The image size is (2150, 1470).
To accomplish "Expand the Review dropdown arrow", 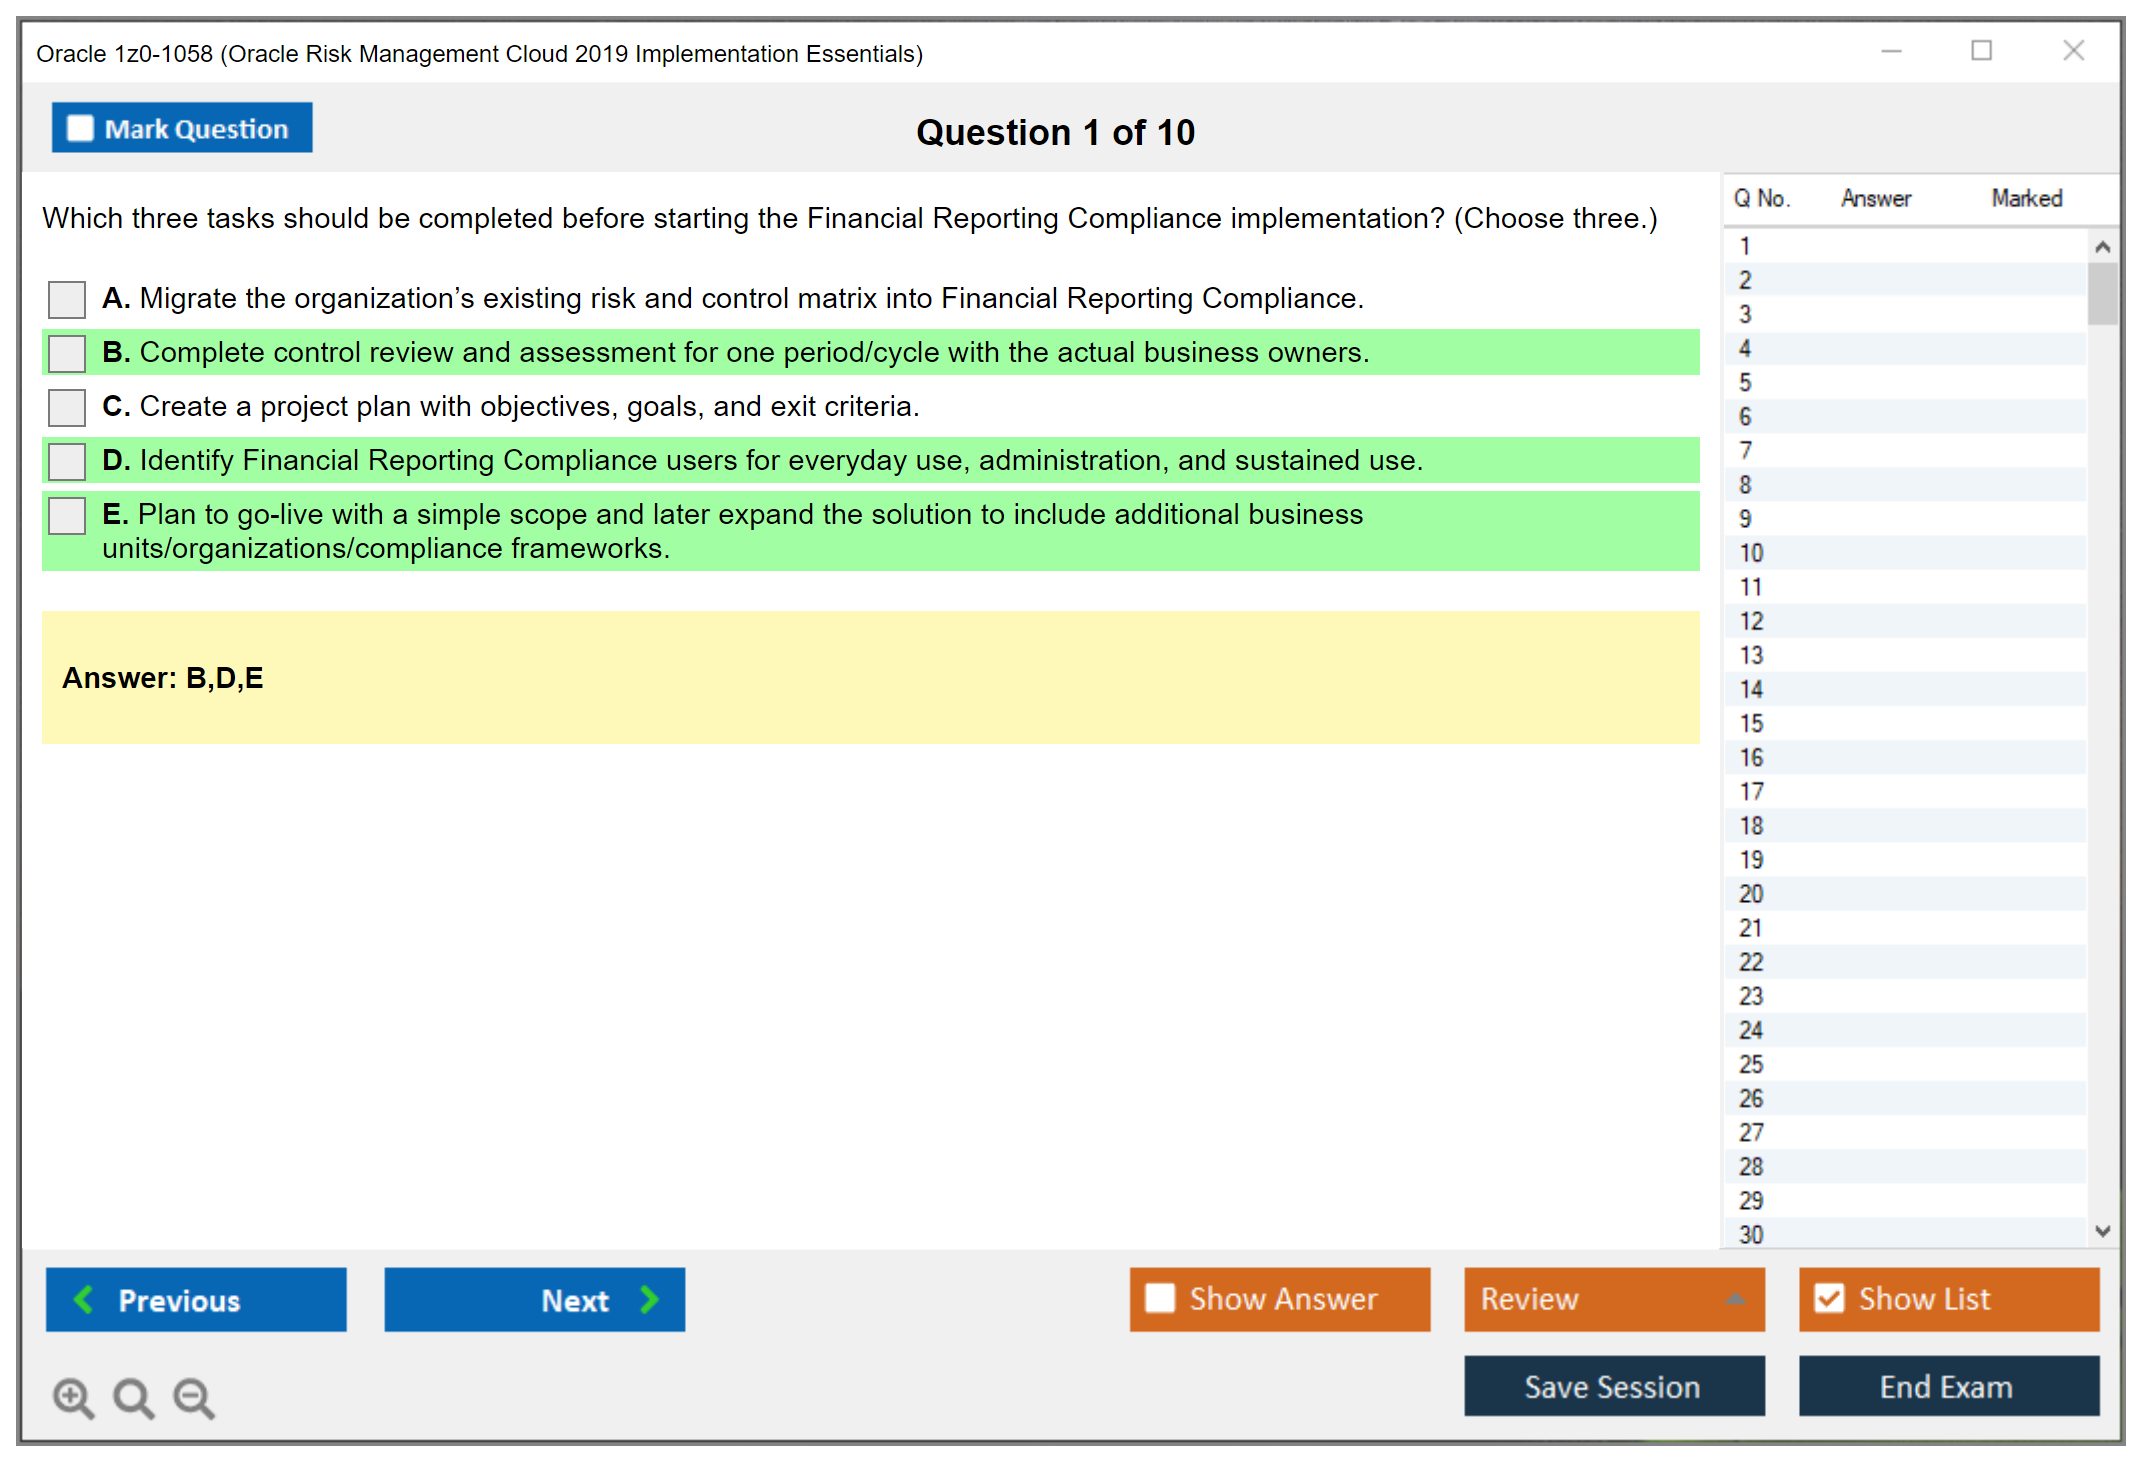I will click(1735, 1299).
